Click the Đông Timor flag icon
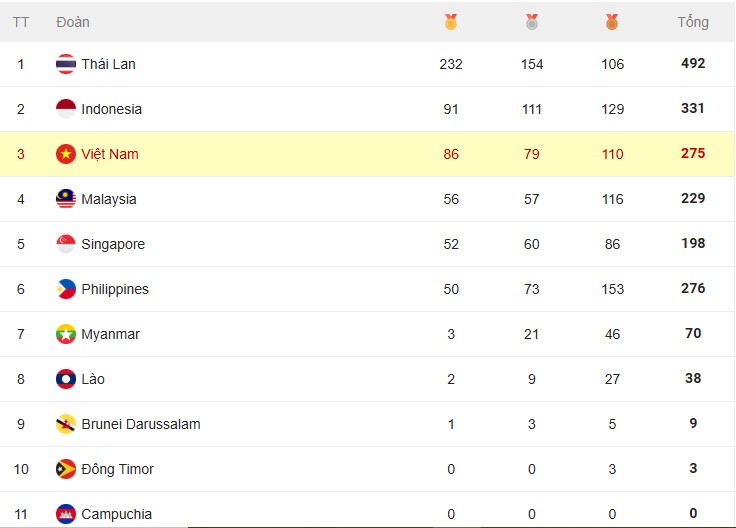 point(66,469)
